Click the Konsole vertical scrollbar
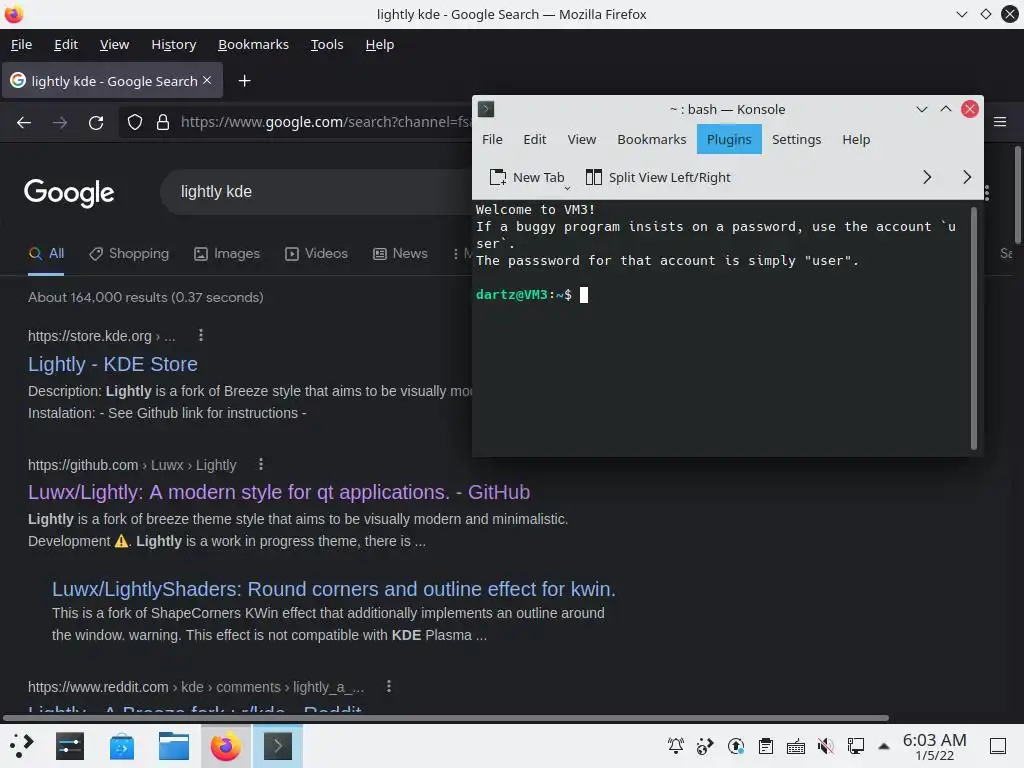 point(973,328)
